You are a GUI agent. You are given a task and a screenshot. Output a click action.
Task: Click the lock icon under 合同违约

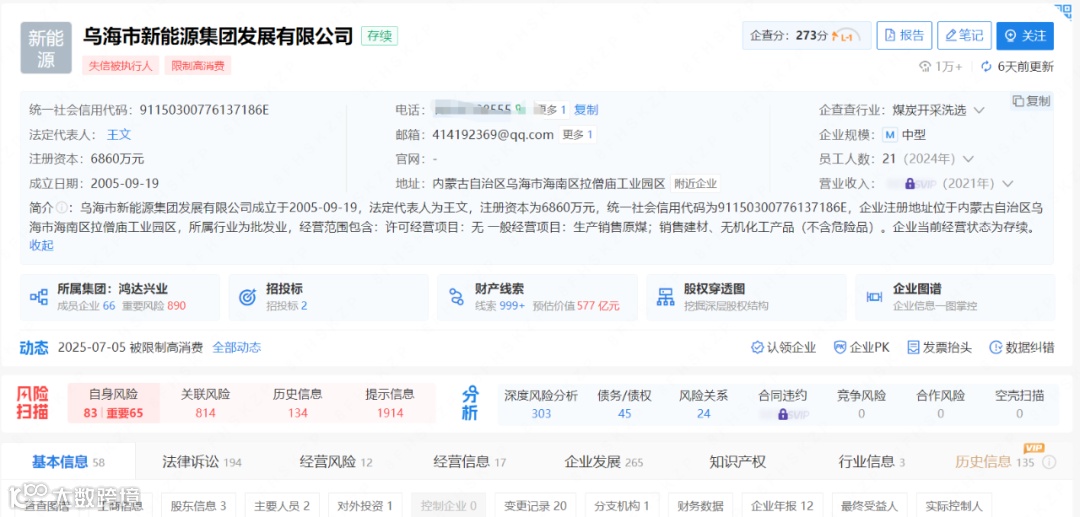tap(782, 414)
